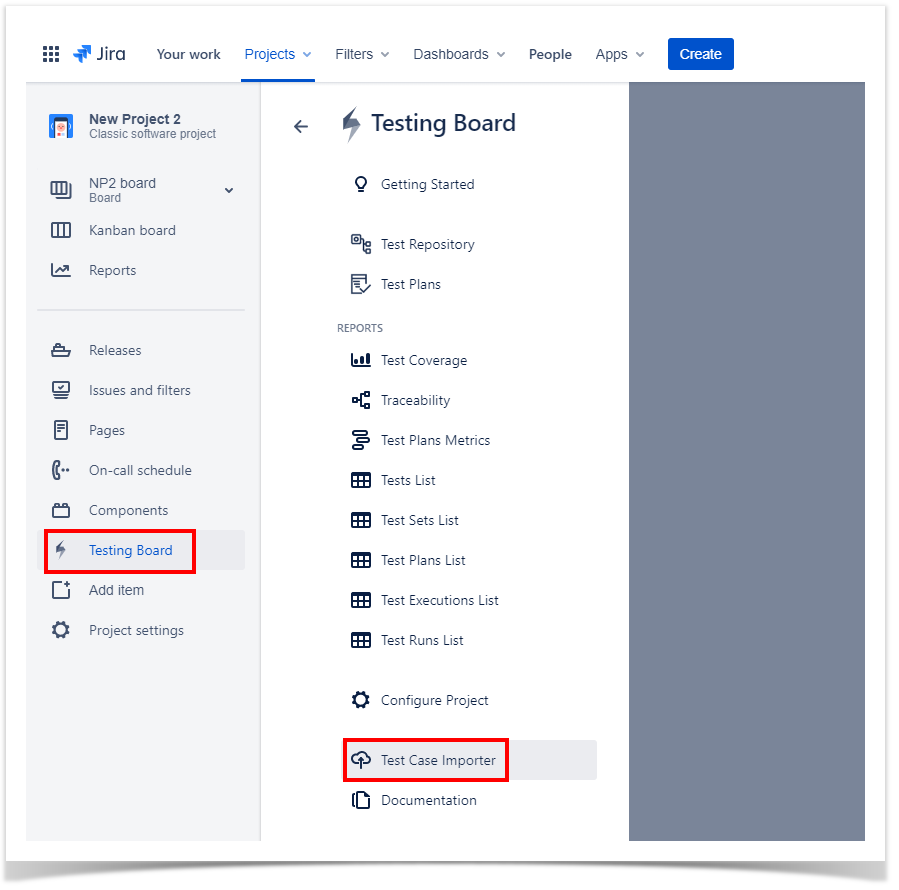Click the Test Plans Metrics icon
This screenshot has width=899, height=890.
click(x=361, y=440)
